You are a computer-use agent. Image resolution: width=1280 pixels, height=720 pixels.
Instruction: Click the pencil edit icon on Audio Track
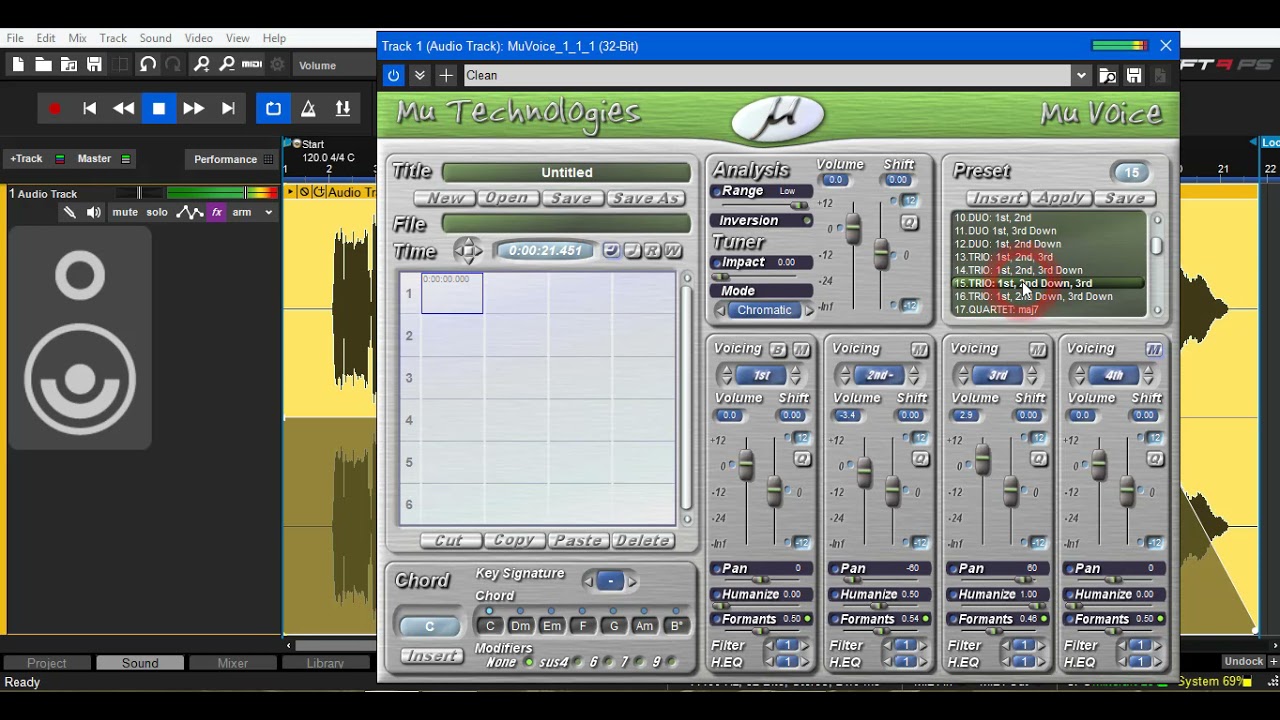click(x=69, y=212)
